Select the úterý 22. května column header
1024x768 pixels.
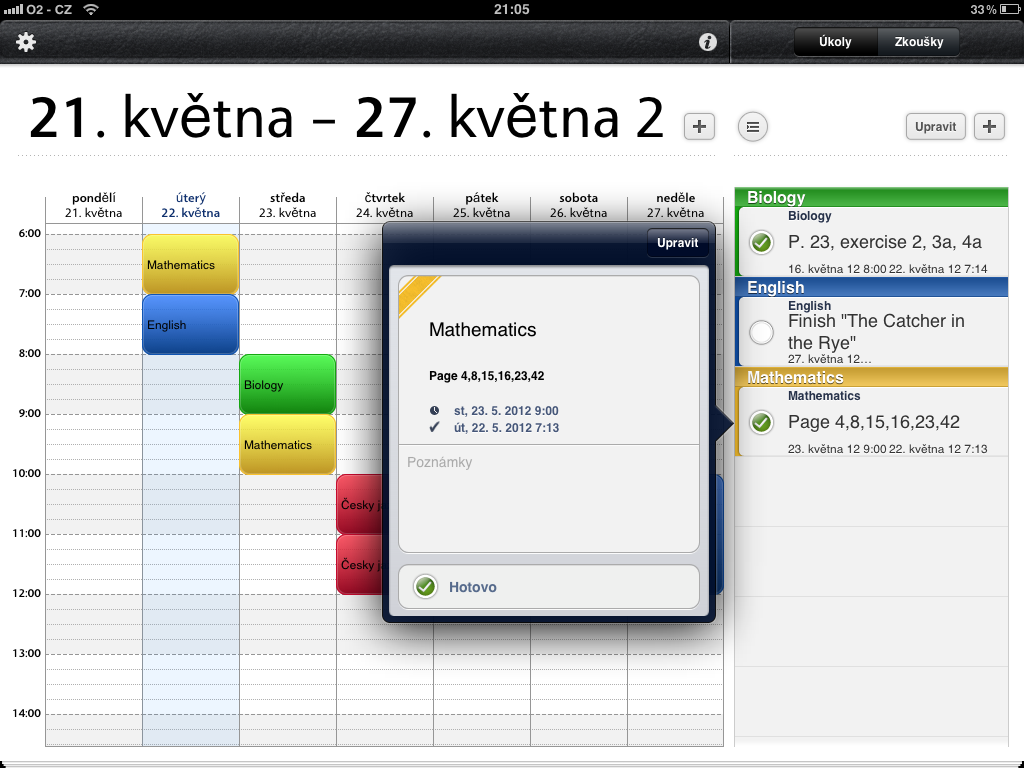[190, 205]
